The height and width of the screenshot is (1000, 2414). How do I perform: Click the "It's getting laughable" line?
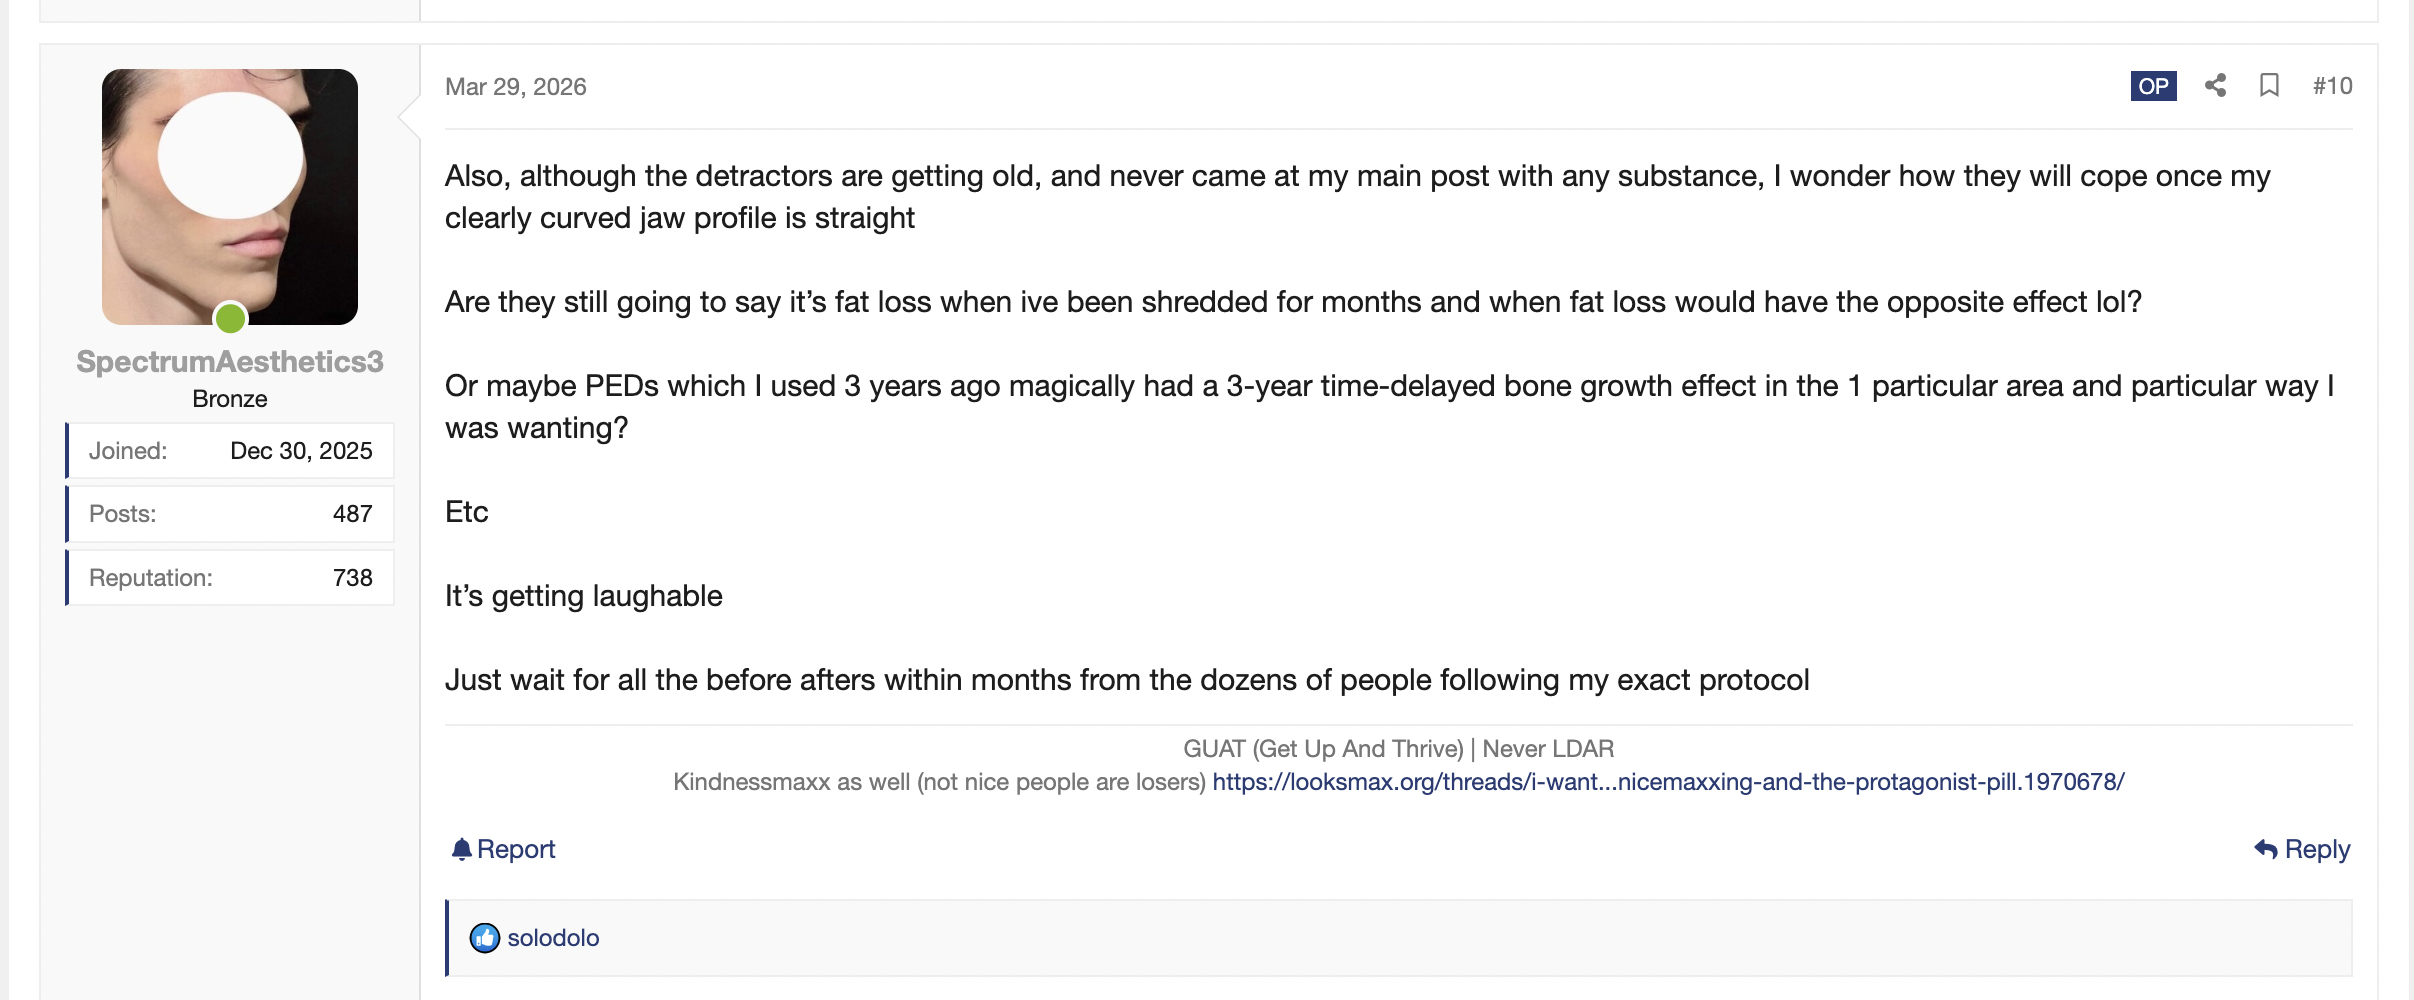point(584,596)
